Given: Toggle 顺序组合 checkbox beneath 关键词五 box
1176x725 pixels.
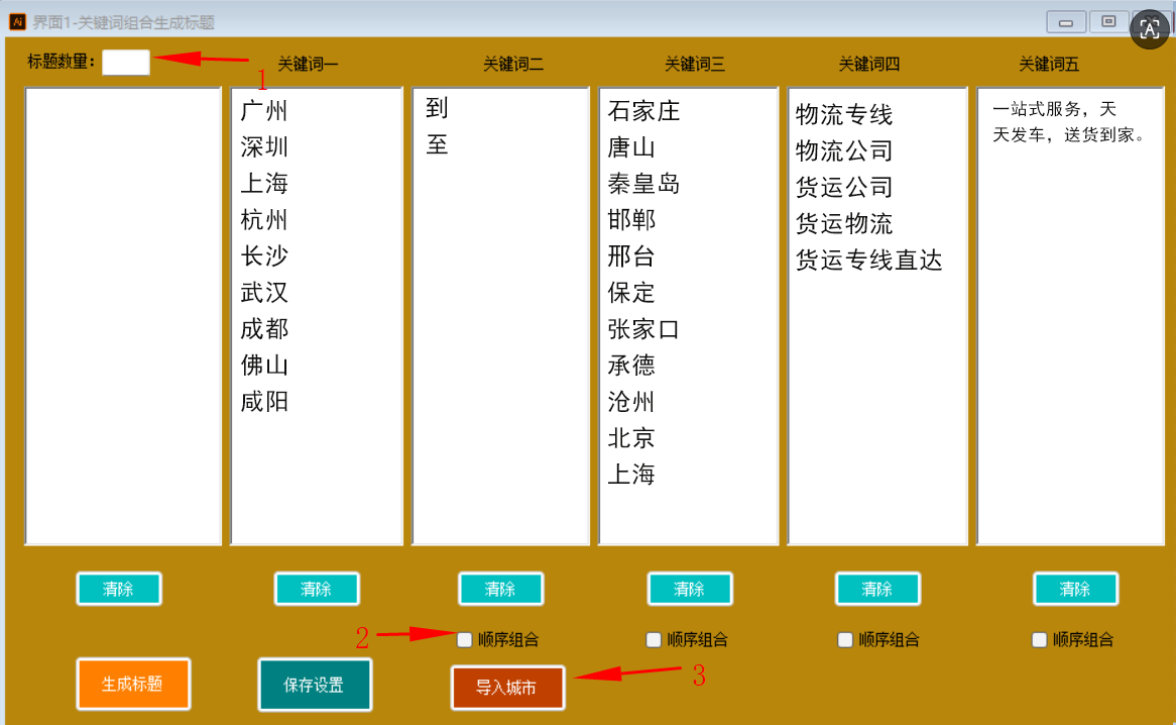Looking at the screenshot, I should (x=1039, y=640).
